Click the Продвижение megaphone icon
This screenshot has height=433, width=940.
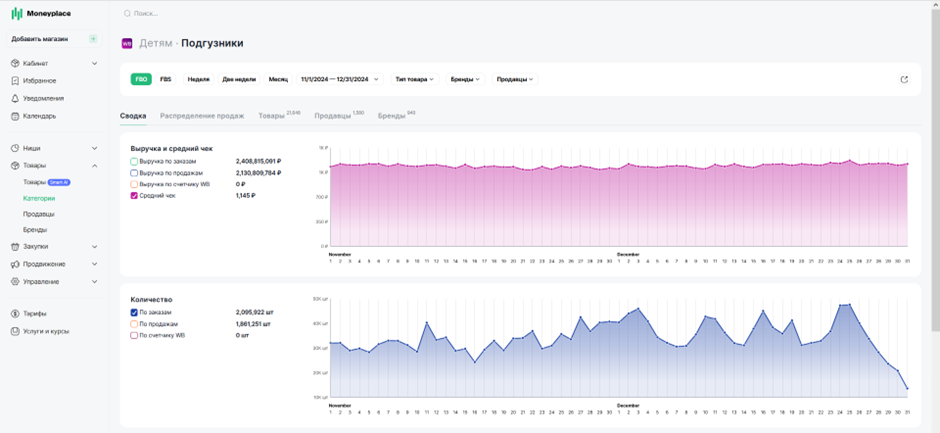click(15, 264)
